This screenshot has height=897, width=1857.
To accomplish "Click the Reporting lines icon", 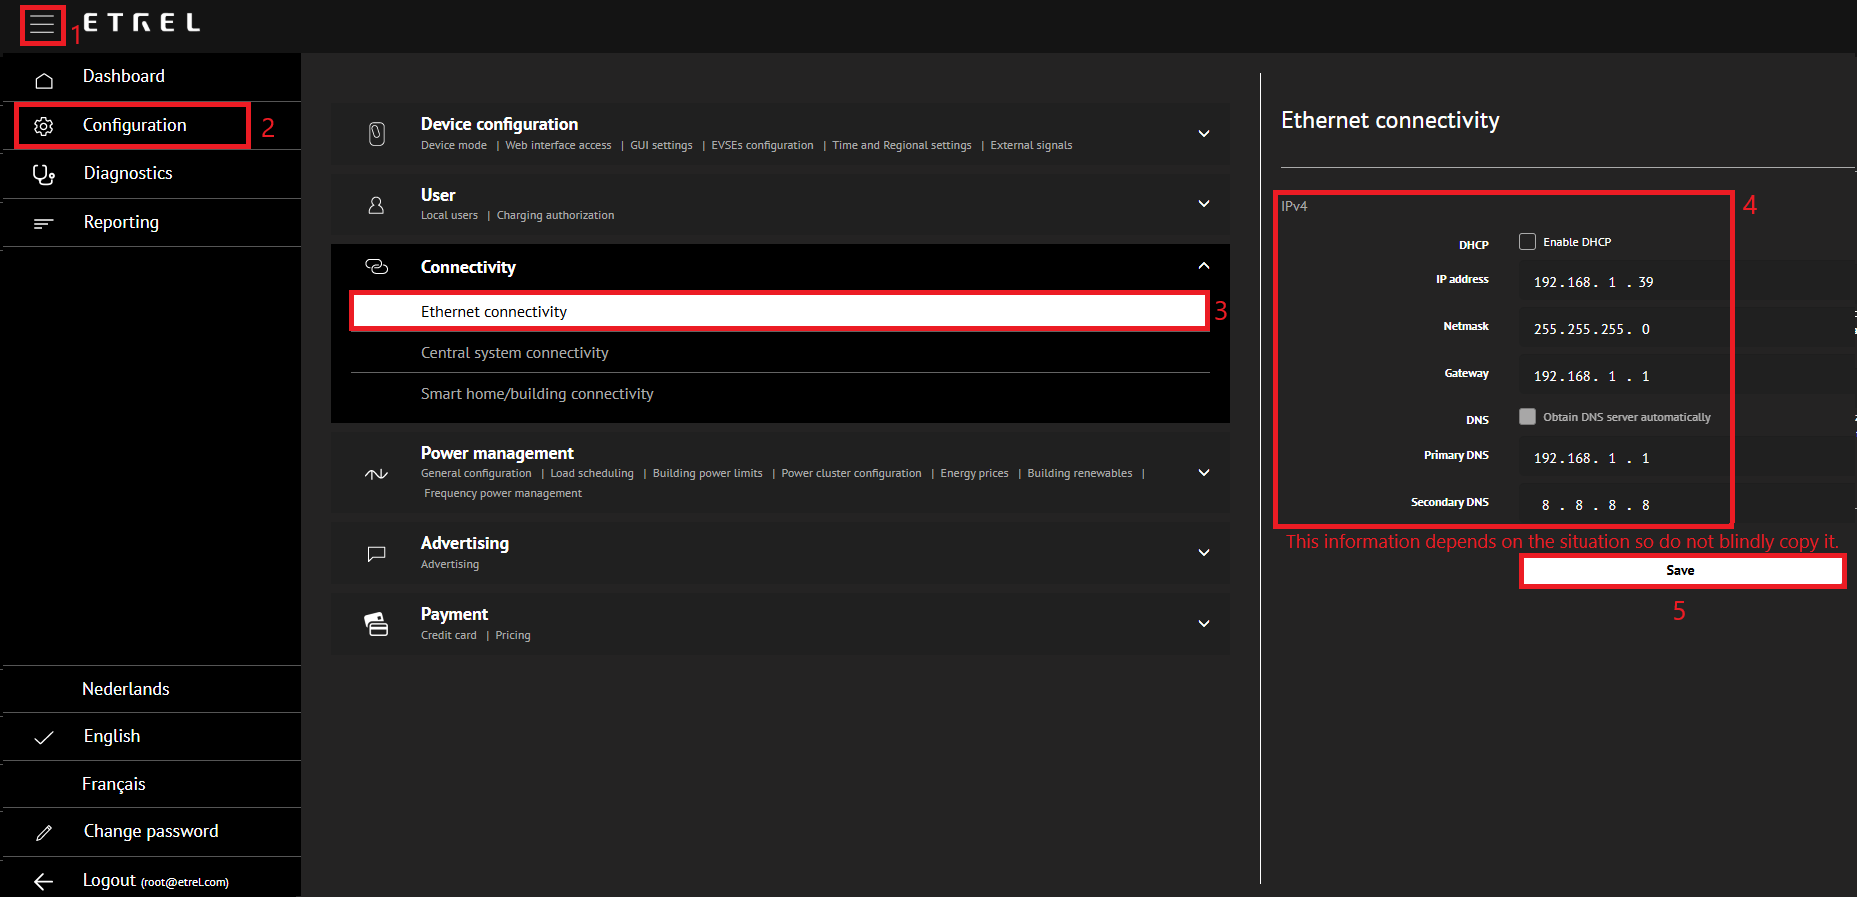I will click(44, 223).
